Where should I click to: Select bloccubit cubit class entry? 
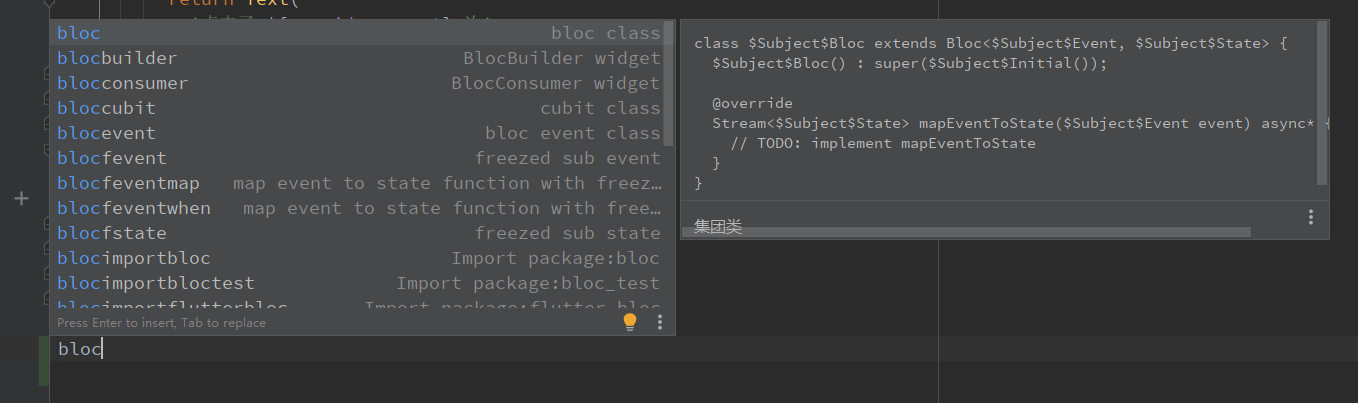click(x=358, y=108)
